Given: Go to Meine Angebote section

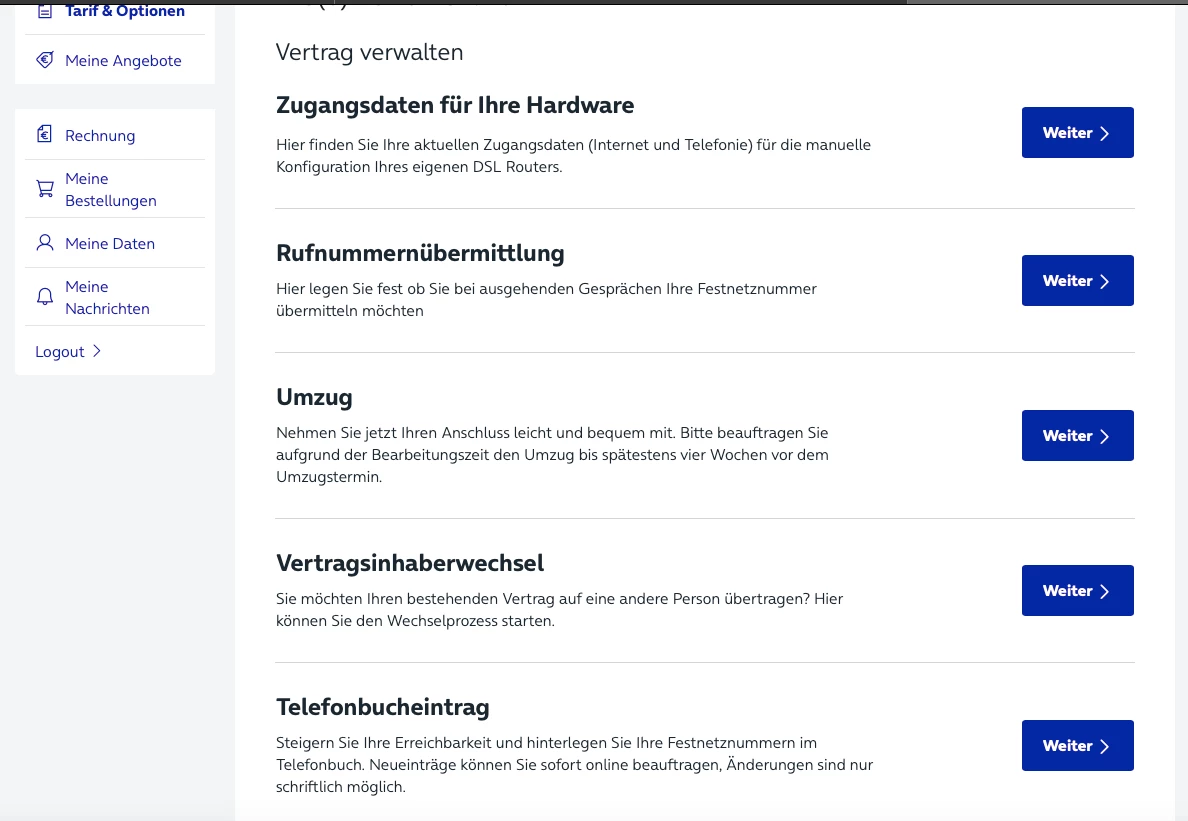Looking at the screenshot, I should tap(123, 61).
